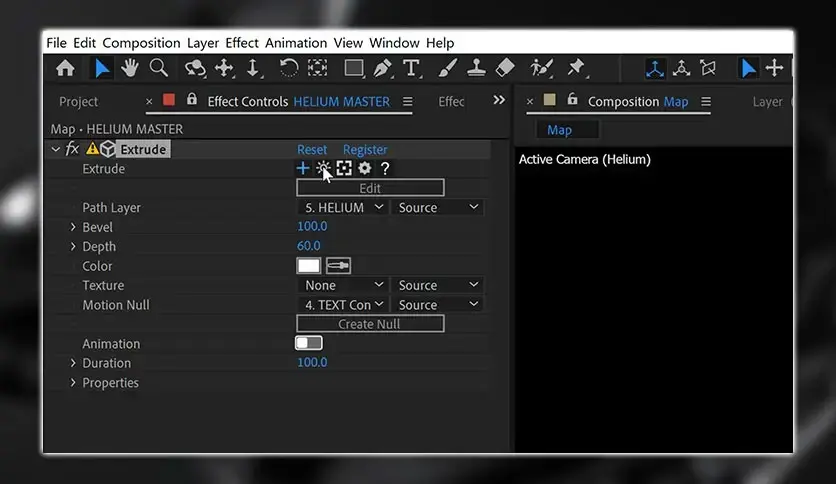Click the question mark help icon
Screen dimensions: 836x484
[x=385, y=168]
